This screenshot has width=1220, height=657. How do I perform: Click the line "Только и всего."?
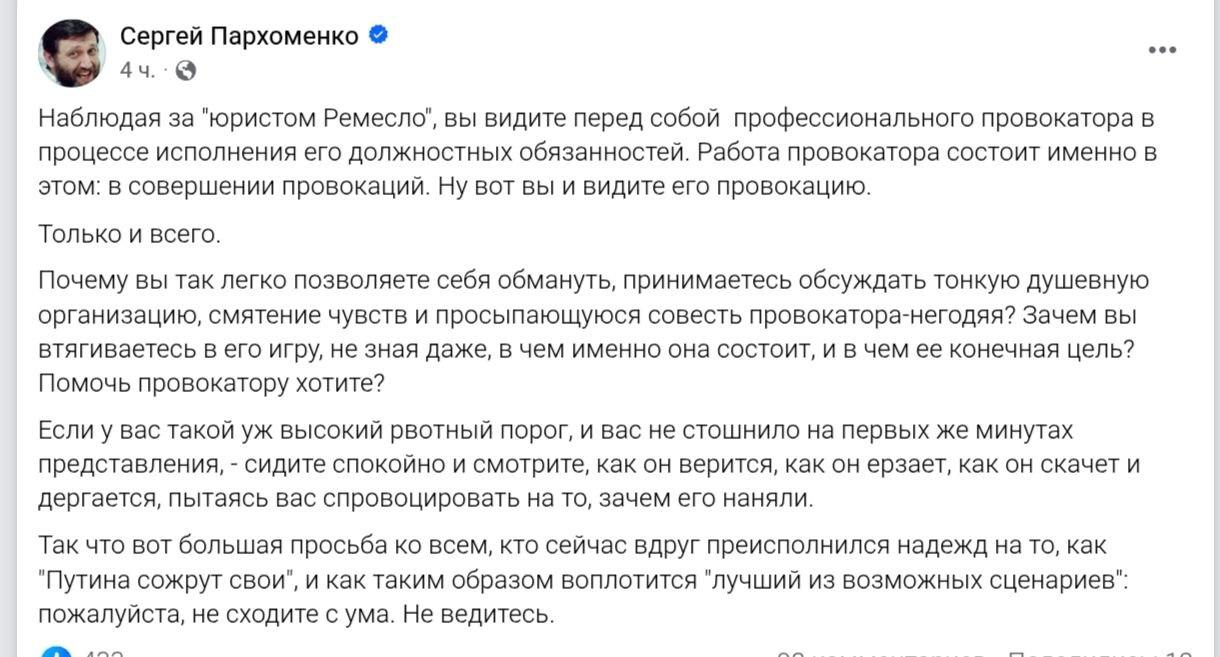coord(129,235)
